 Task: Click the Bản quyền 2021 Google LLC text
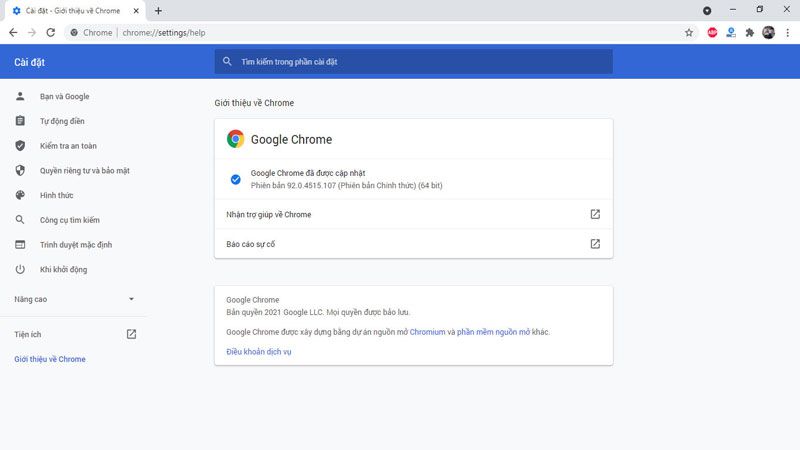click(x=318, y=312)
